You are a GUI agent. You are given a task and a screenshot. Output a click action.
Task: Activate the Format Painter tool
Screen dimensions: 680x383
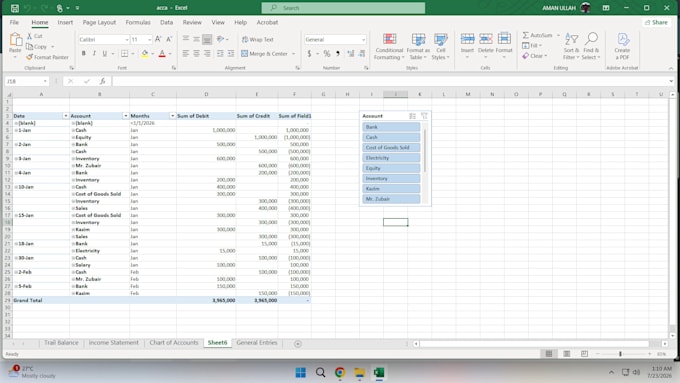(47, 57)
